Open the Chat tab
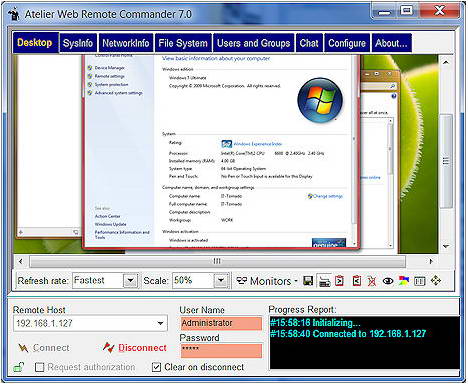Screen dimensions: 468x385 point(309,43)
